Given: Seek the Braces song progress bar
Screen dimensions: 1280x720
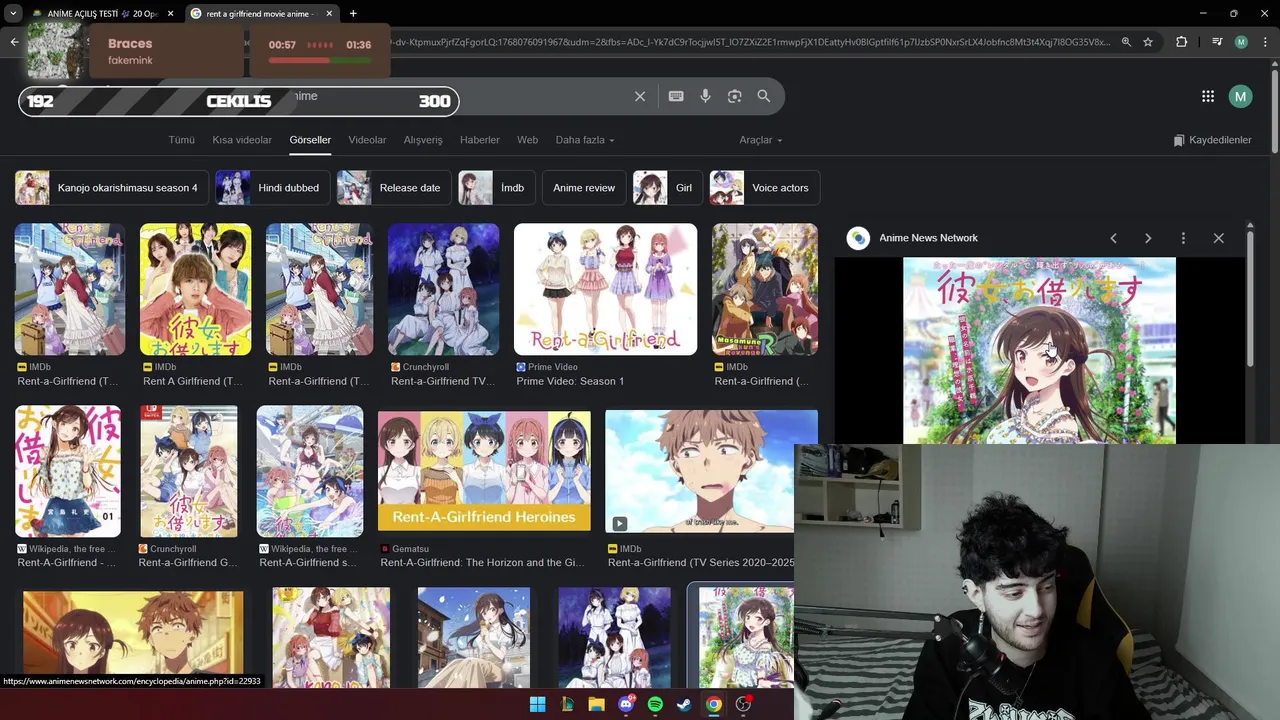Looking at the screenshot, I should click(320, 60).
